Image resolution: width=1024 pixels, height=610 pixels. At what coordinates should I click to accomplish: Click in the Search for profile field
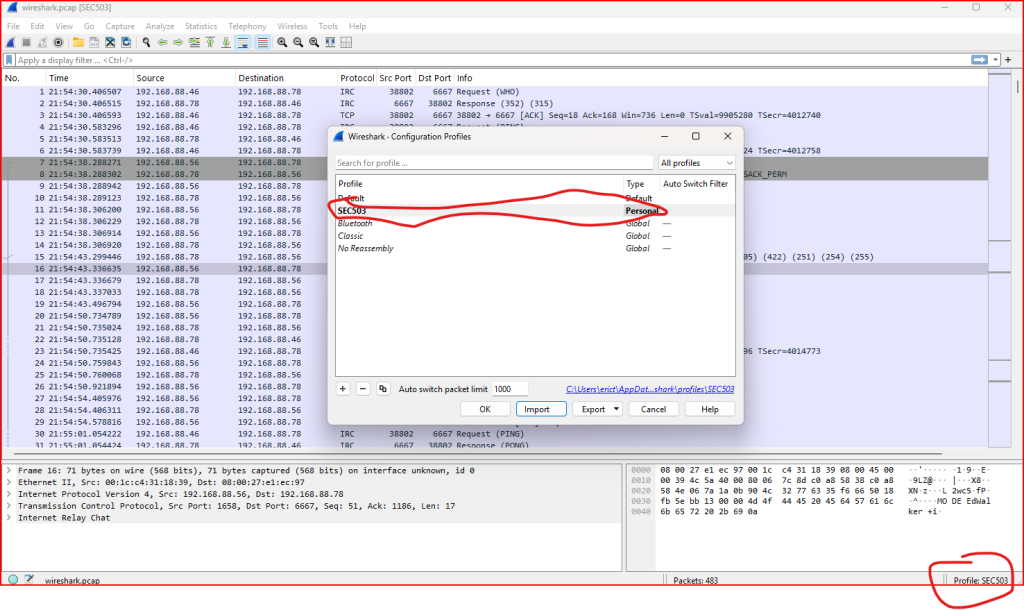pyautogui.click(x=494, y=163)
